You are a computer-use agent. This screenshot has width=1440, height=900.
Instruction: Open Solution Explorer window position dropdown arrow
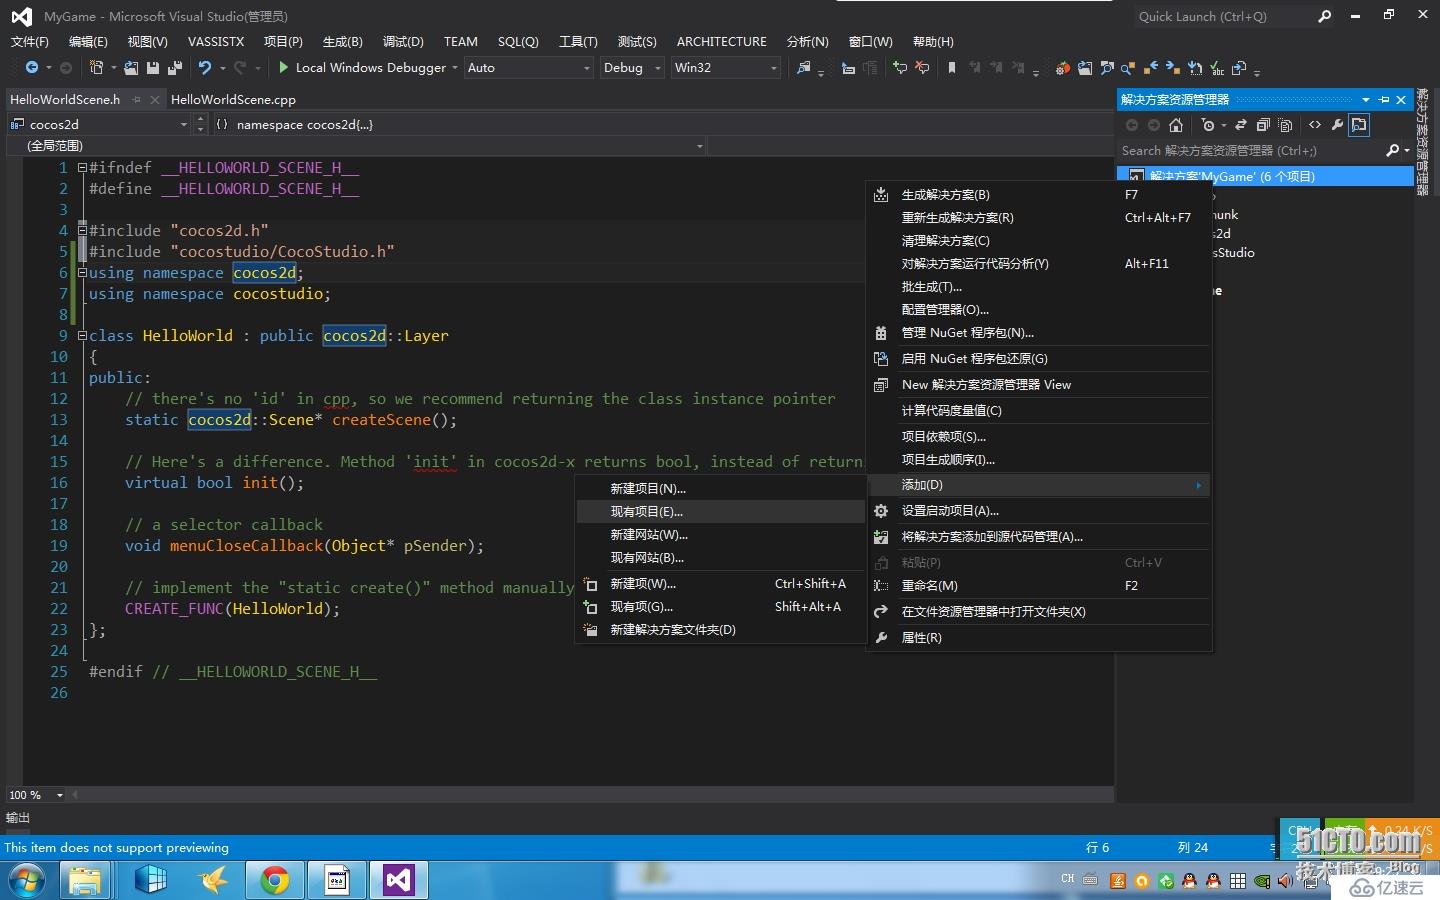point(1366,99)
